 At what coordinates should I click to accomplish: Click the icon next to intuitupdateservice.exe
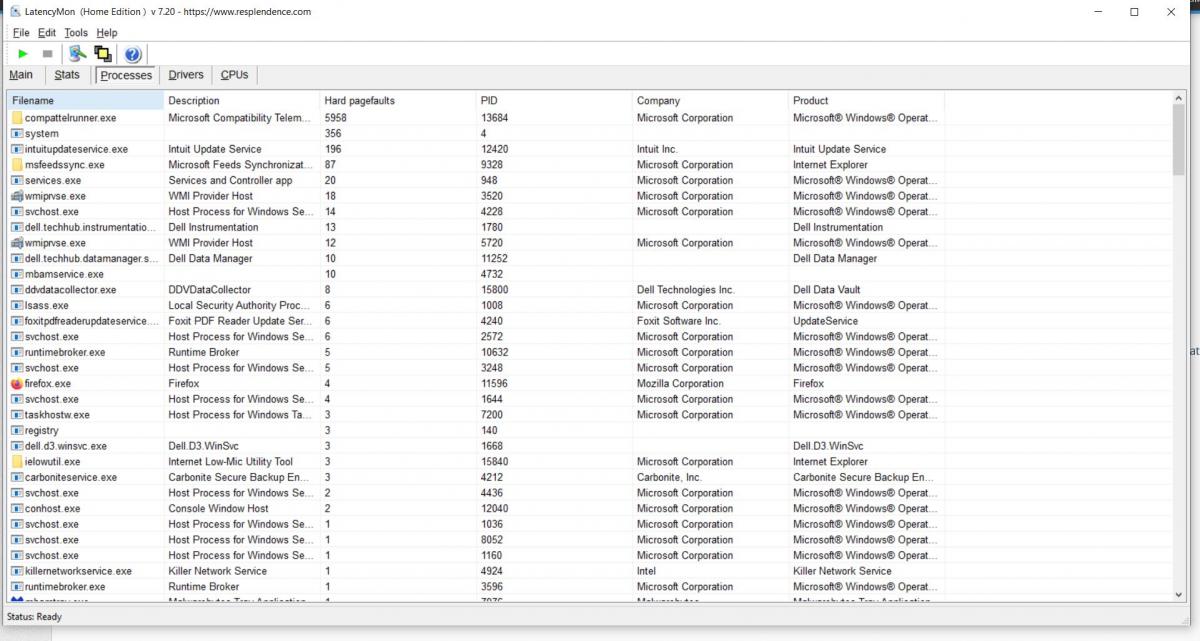(17, 149)
